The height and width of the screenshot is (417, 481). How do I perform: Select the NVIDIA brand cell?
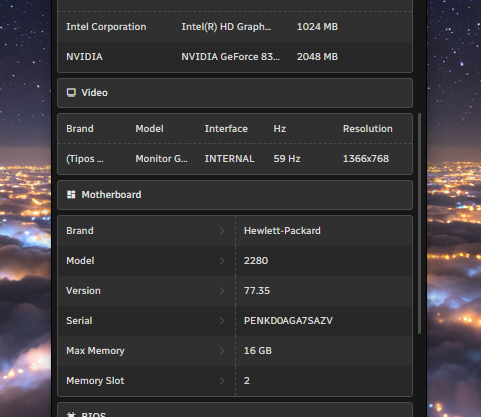(84, 57)
